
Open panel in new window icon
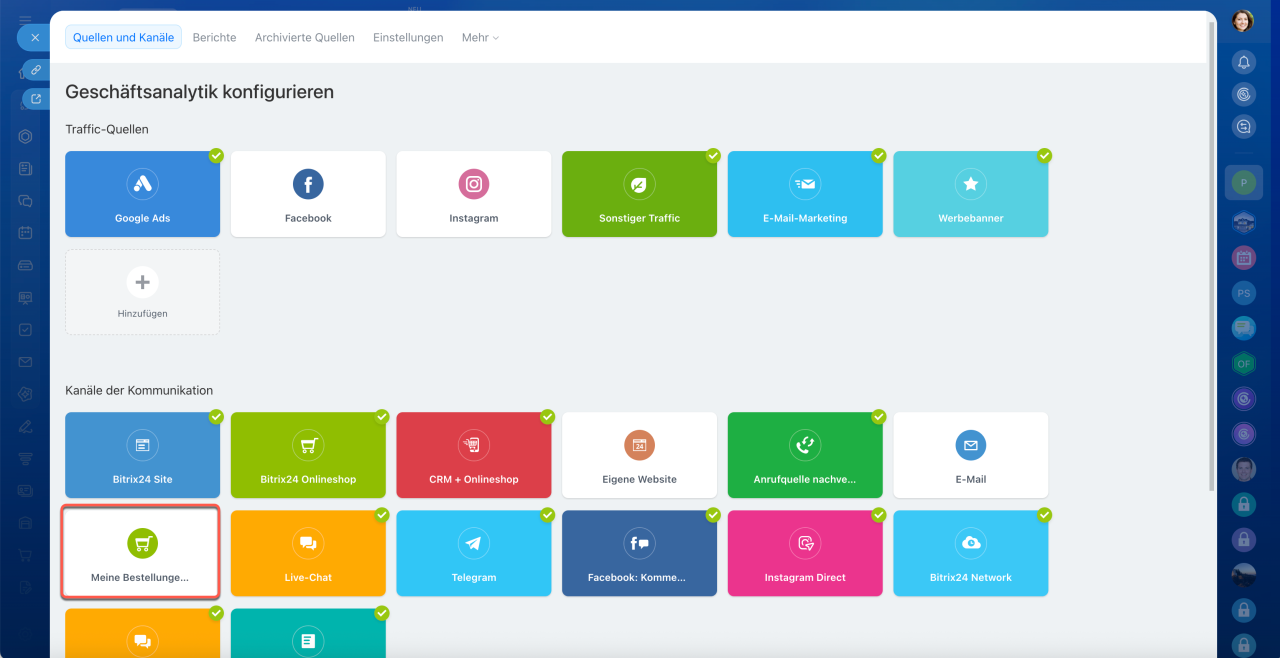[x=36, y=98]
